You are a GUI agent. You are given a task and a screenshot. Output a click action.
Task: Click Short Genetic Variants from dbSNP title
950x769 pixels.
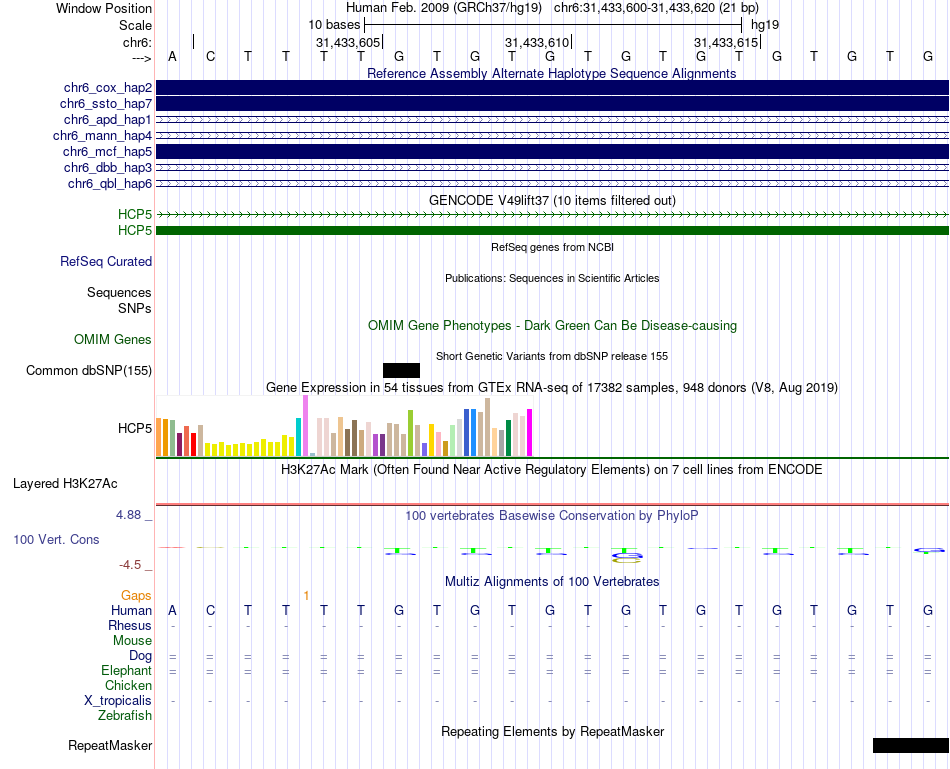point(552,356)
